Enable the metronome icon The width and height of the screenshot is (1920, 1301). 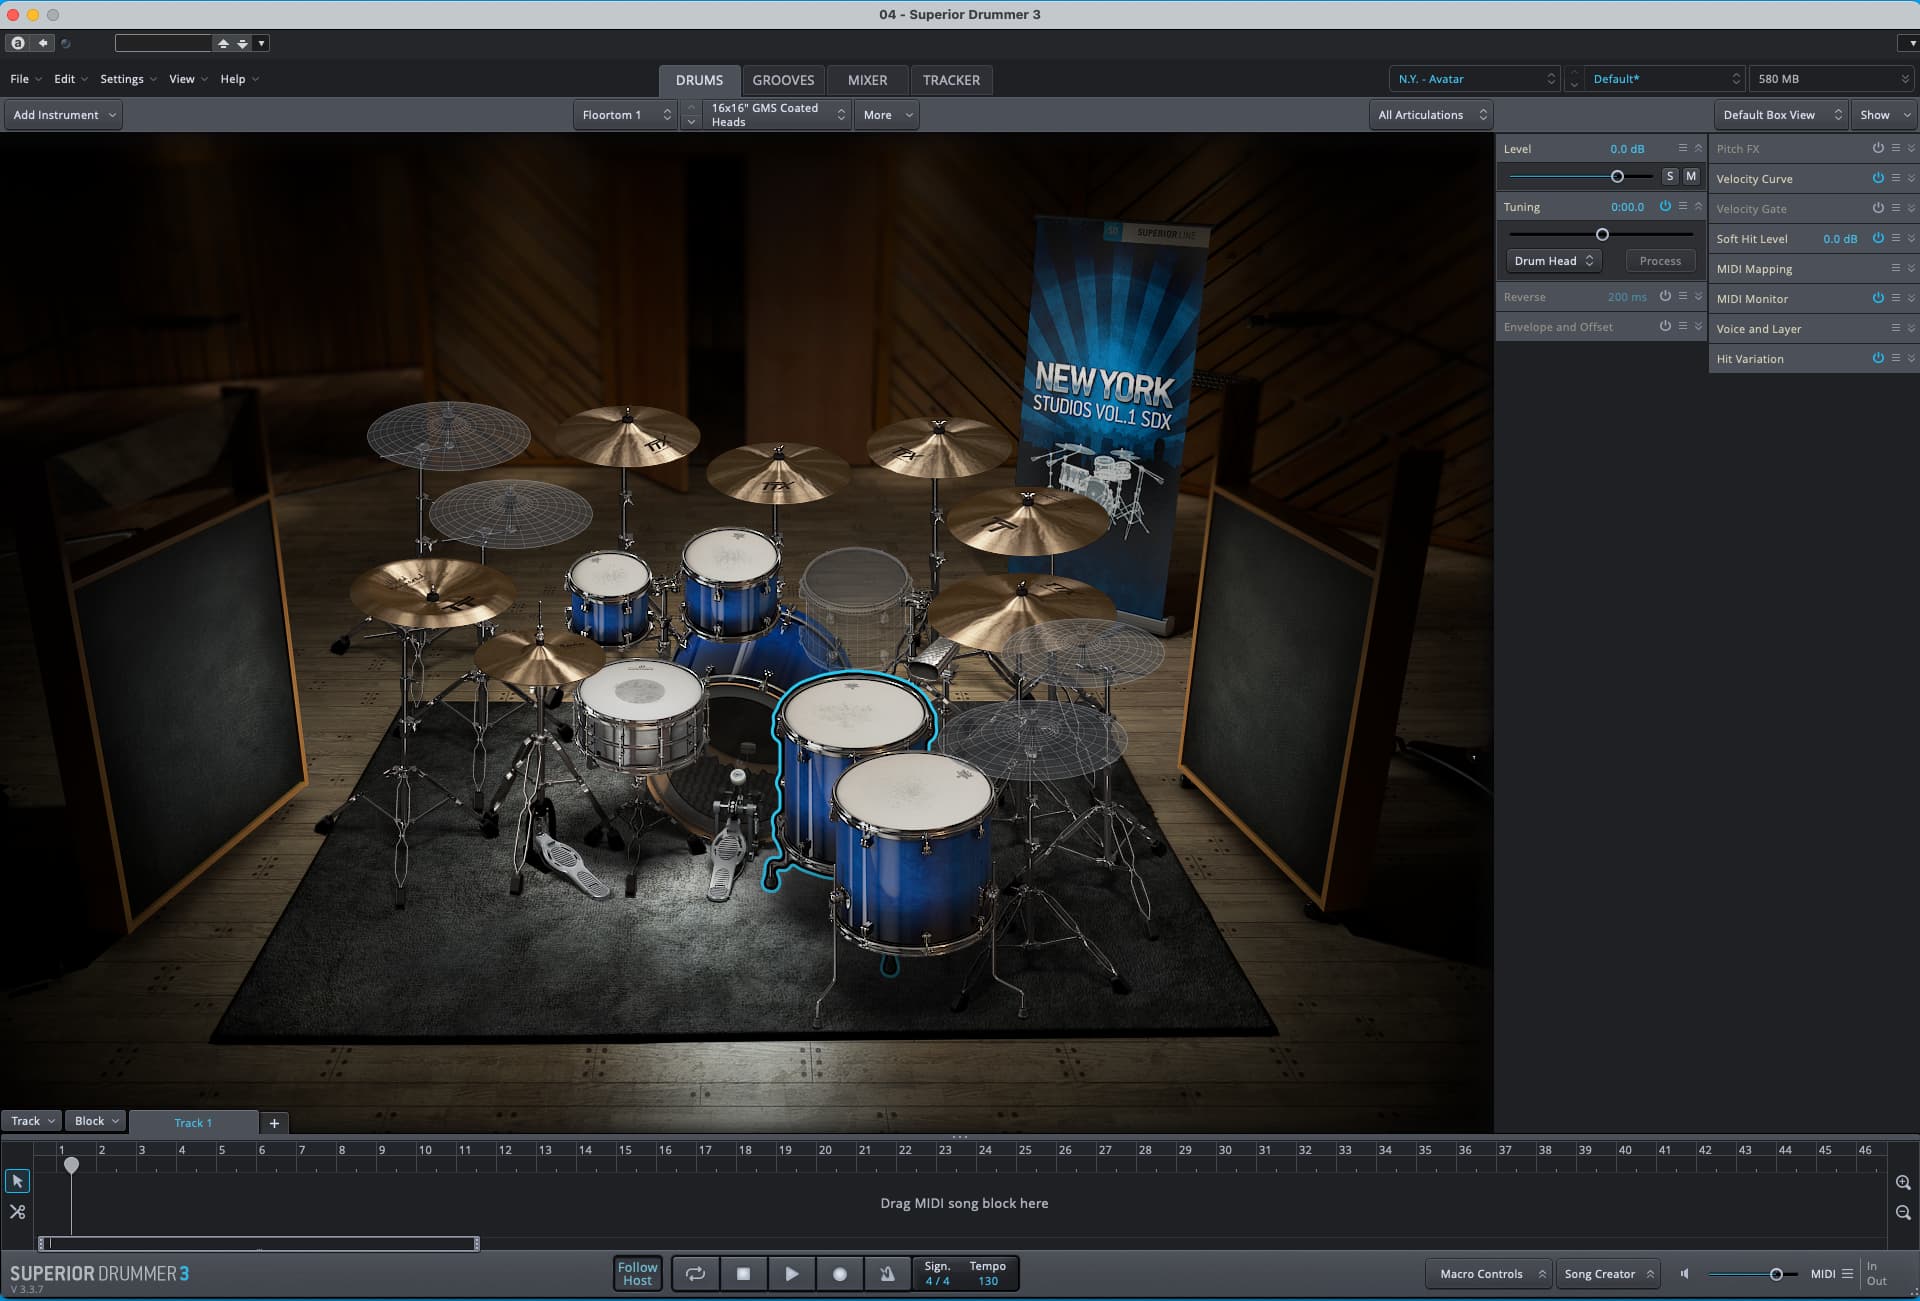tap(887, 1273)
